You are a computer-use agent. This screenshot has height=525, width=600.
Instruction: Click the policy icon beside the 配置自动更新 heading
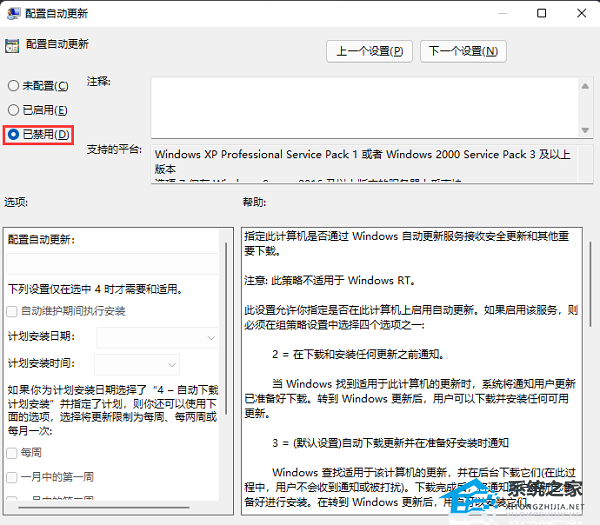click(x=12, y=45)
